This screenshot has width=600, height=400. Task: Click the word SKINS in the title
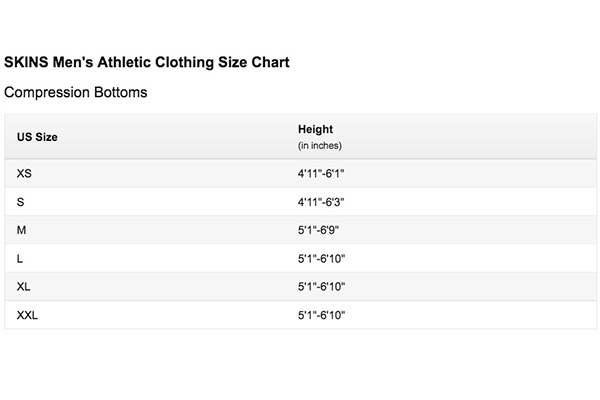(26, 62)
